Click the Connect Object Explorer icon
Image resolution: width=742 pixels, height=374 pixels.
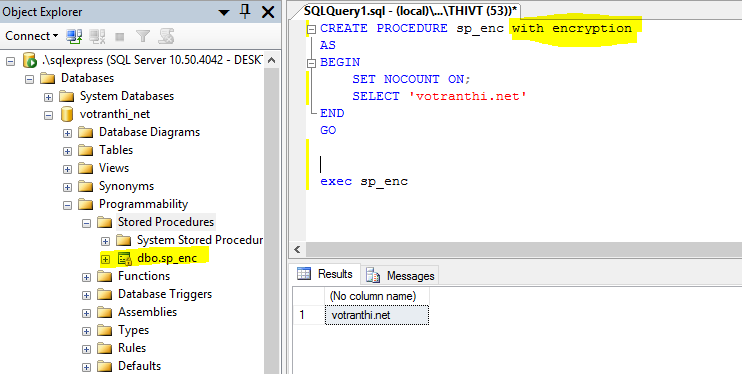pyautogui.click(x=74, y=36)
